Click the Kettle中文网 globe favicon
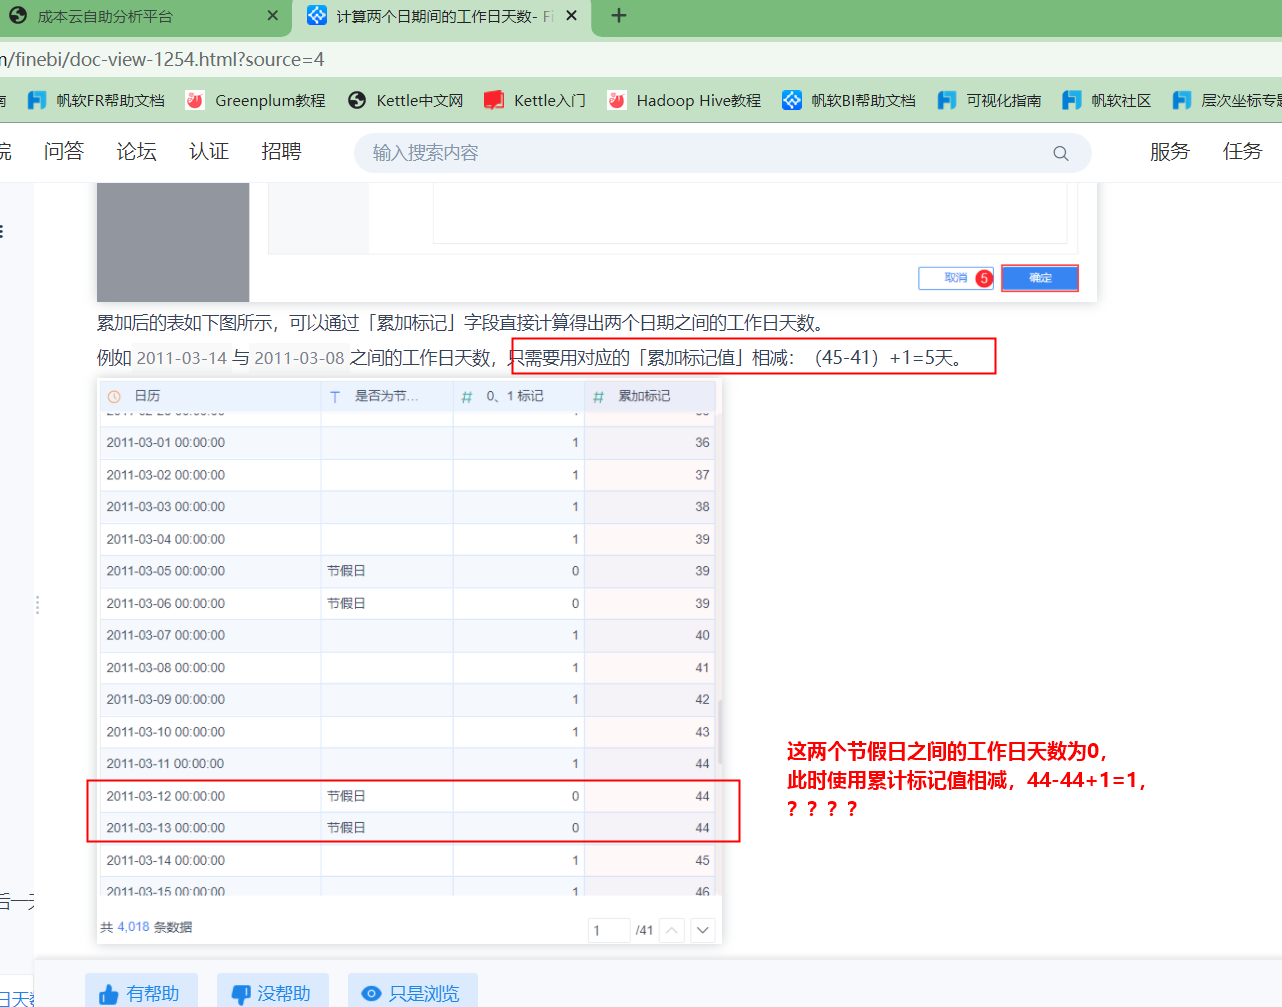Image resolution: width=1282 pixels, height=1007 pixels. [357, 100]
